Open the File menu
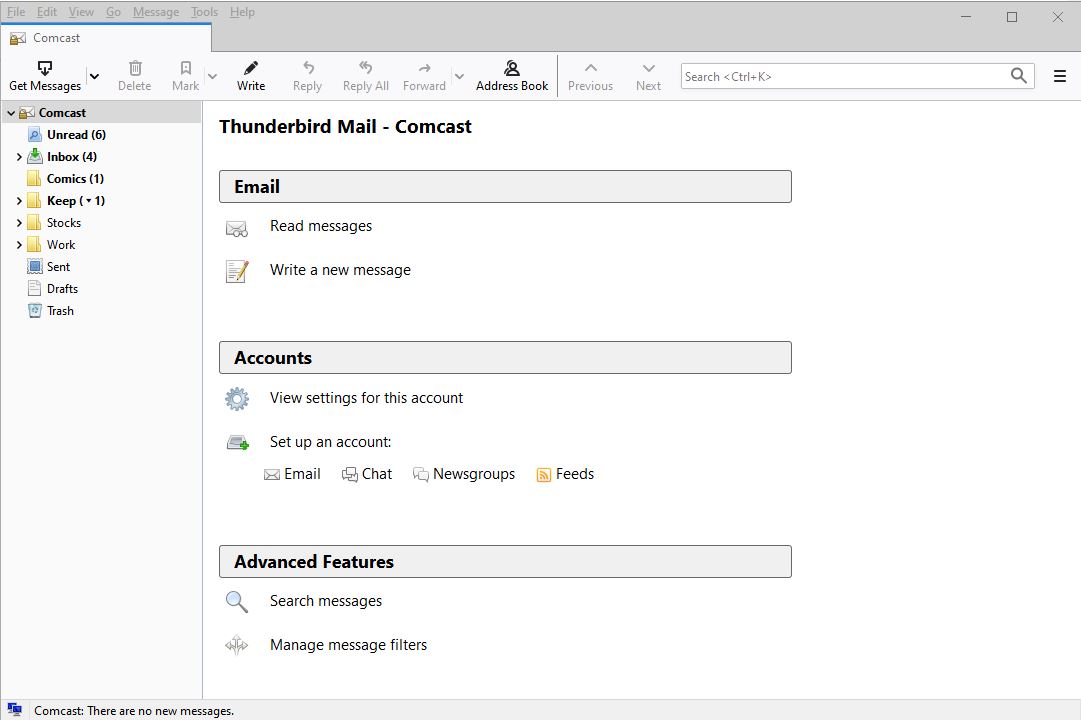 tap(16, 12)
